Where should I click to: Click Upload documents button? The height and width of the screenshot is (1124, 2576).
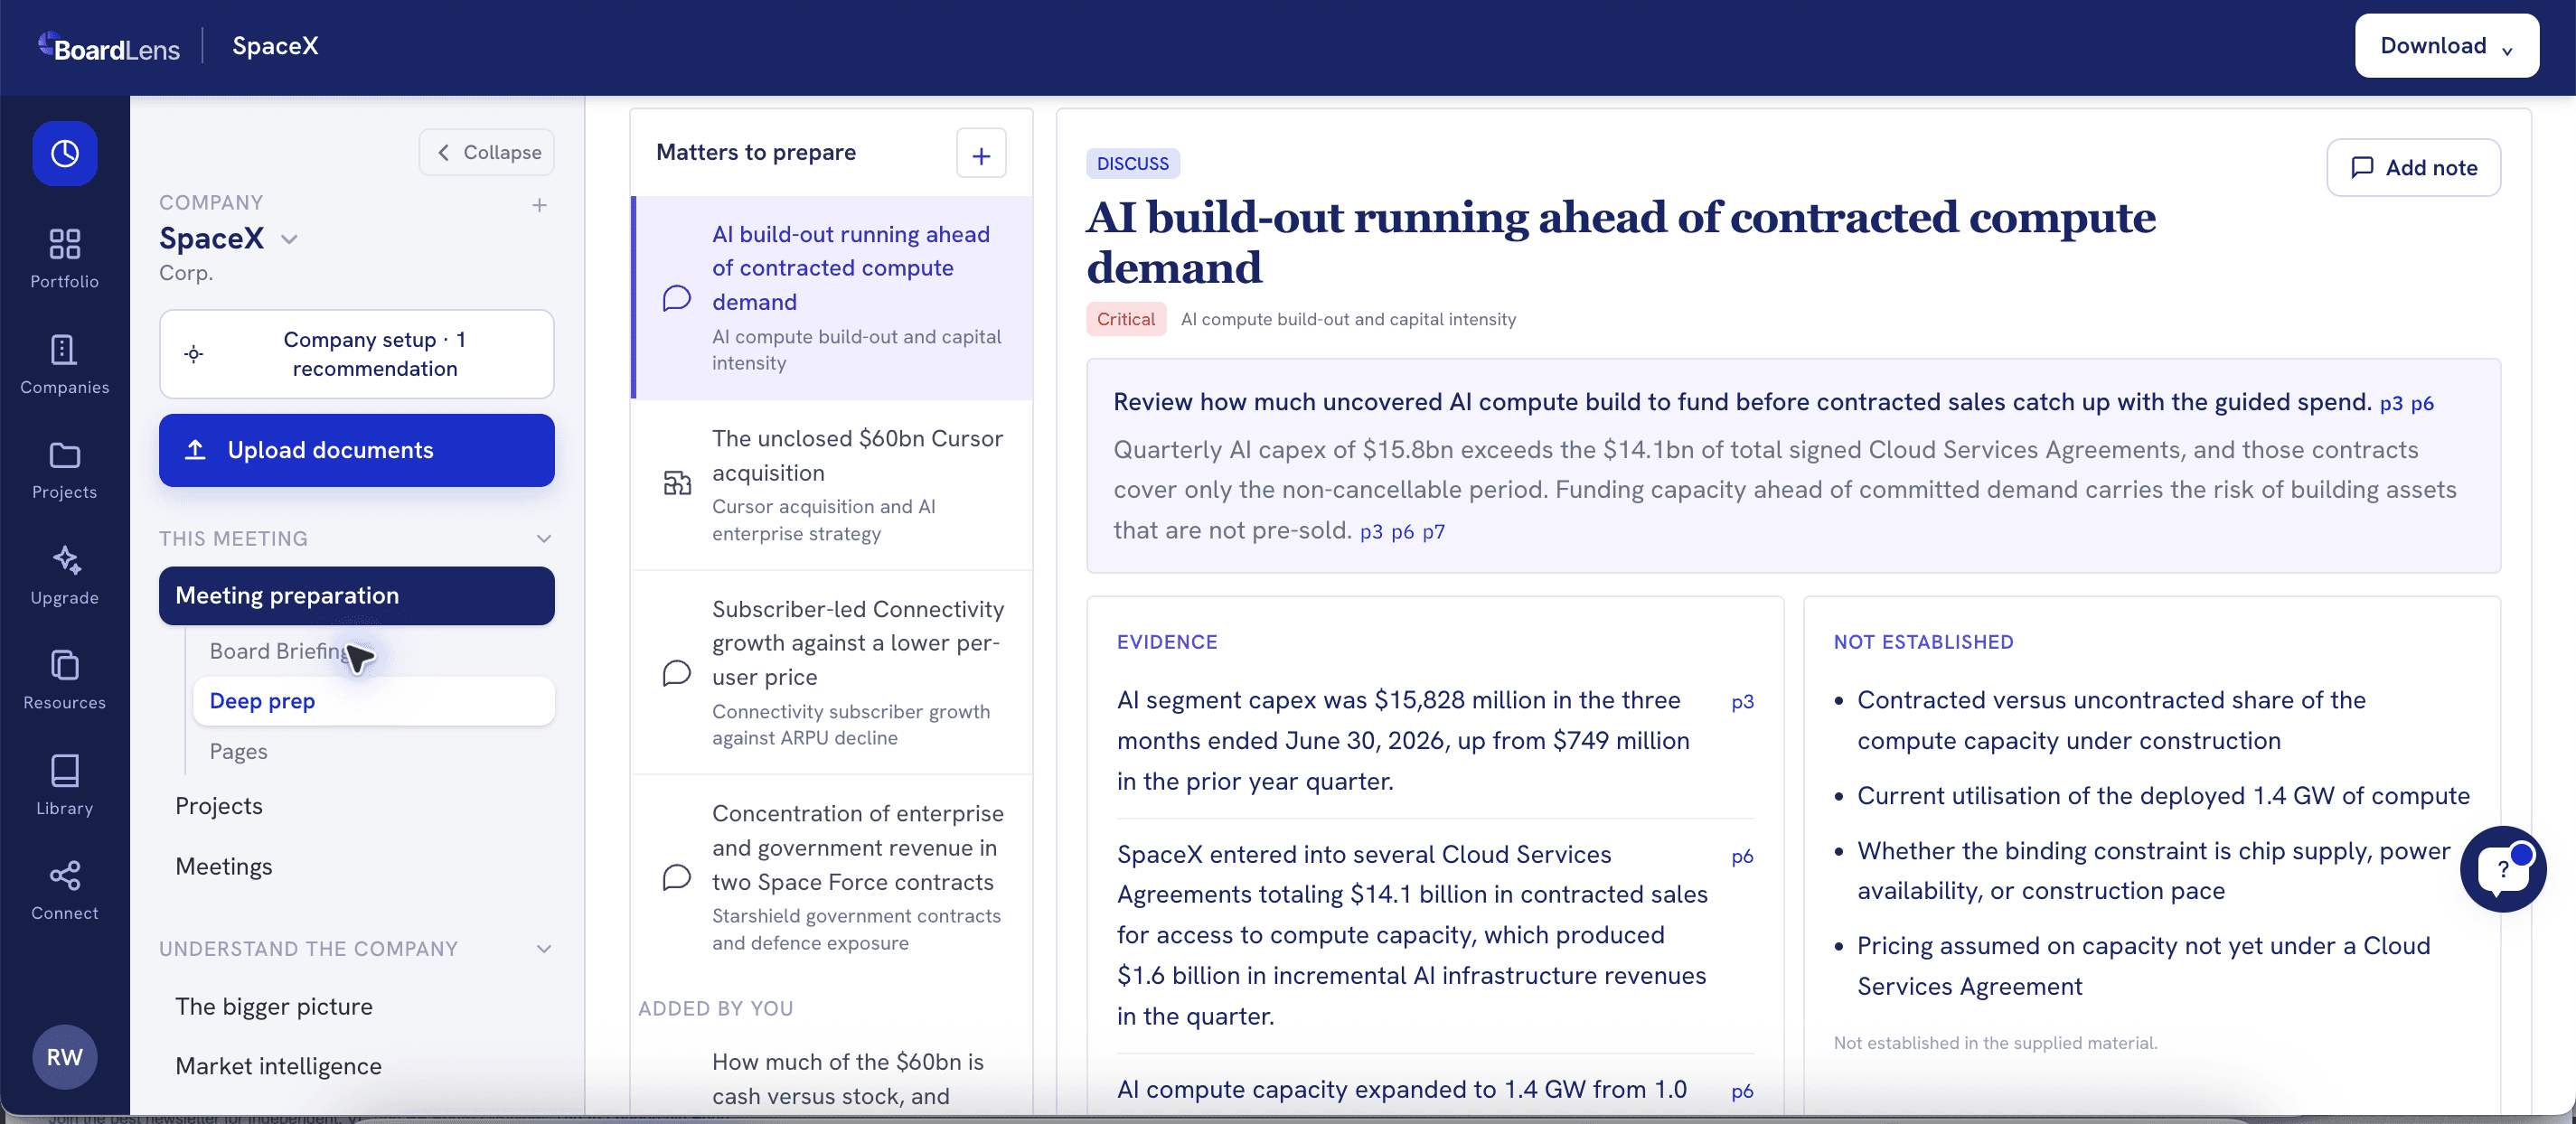click(356, 450)
